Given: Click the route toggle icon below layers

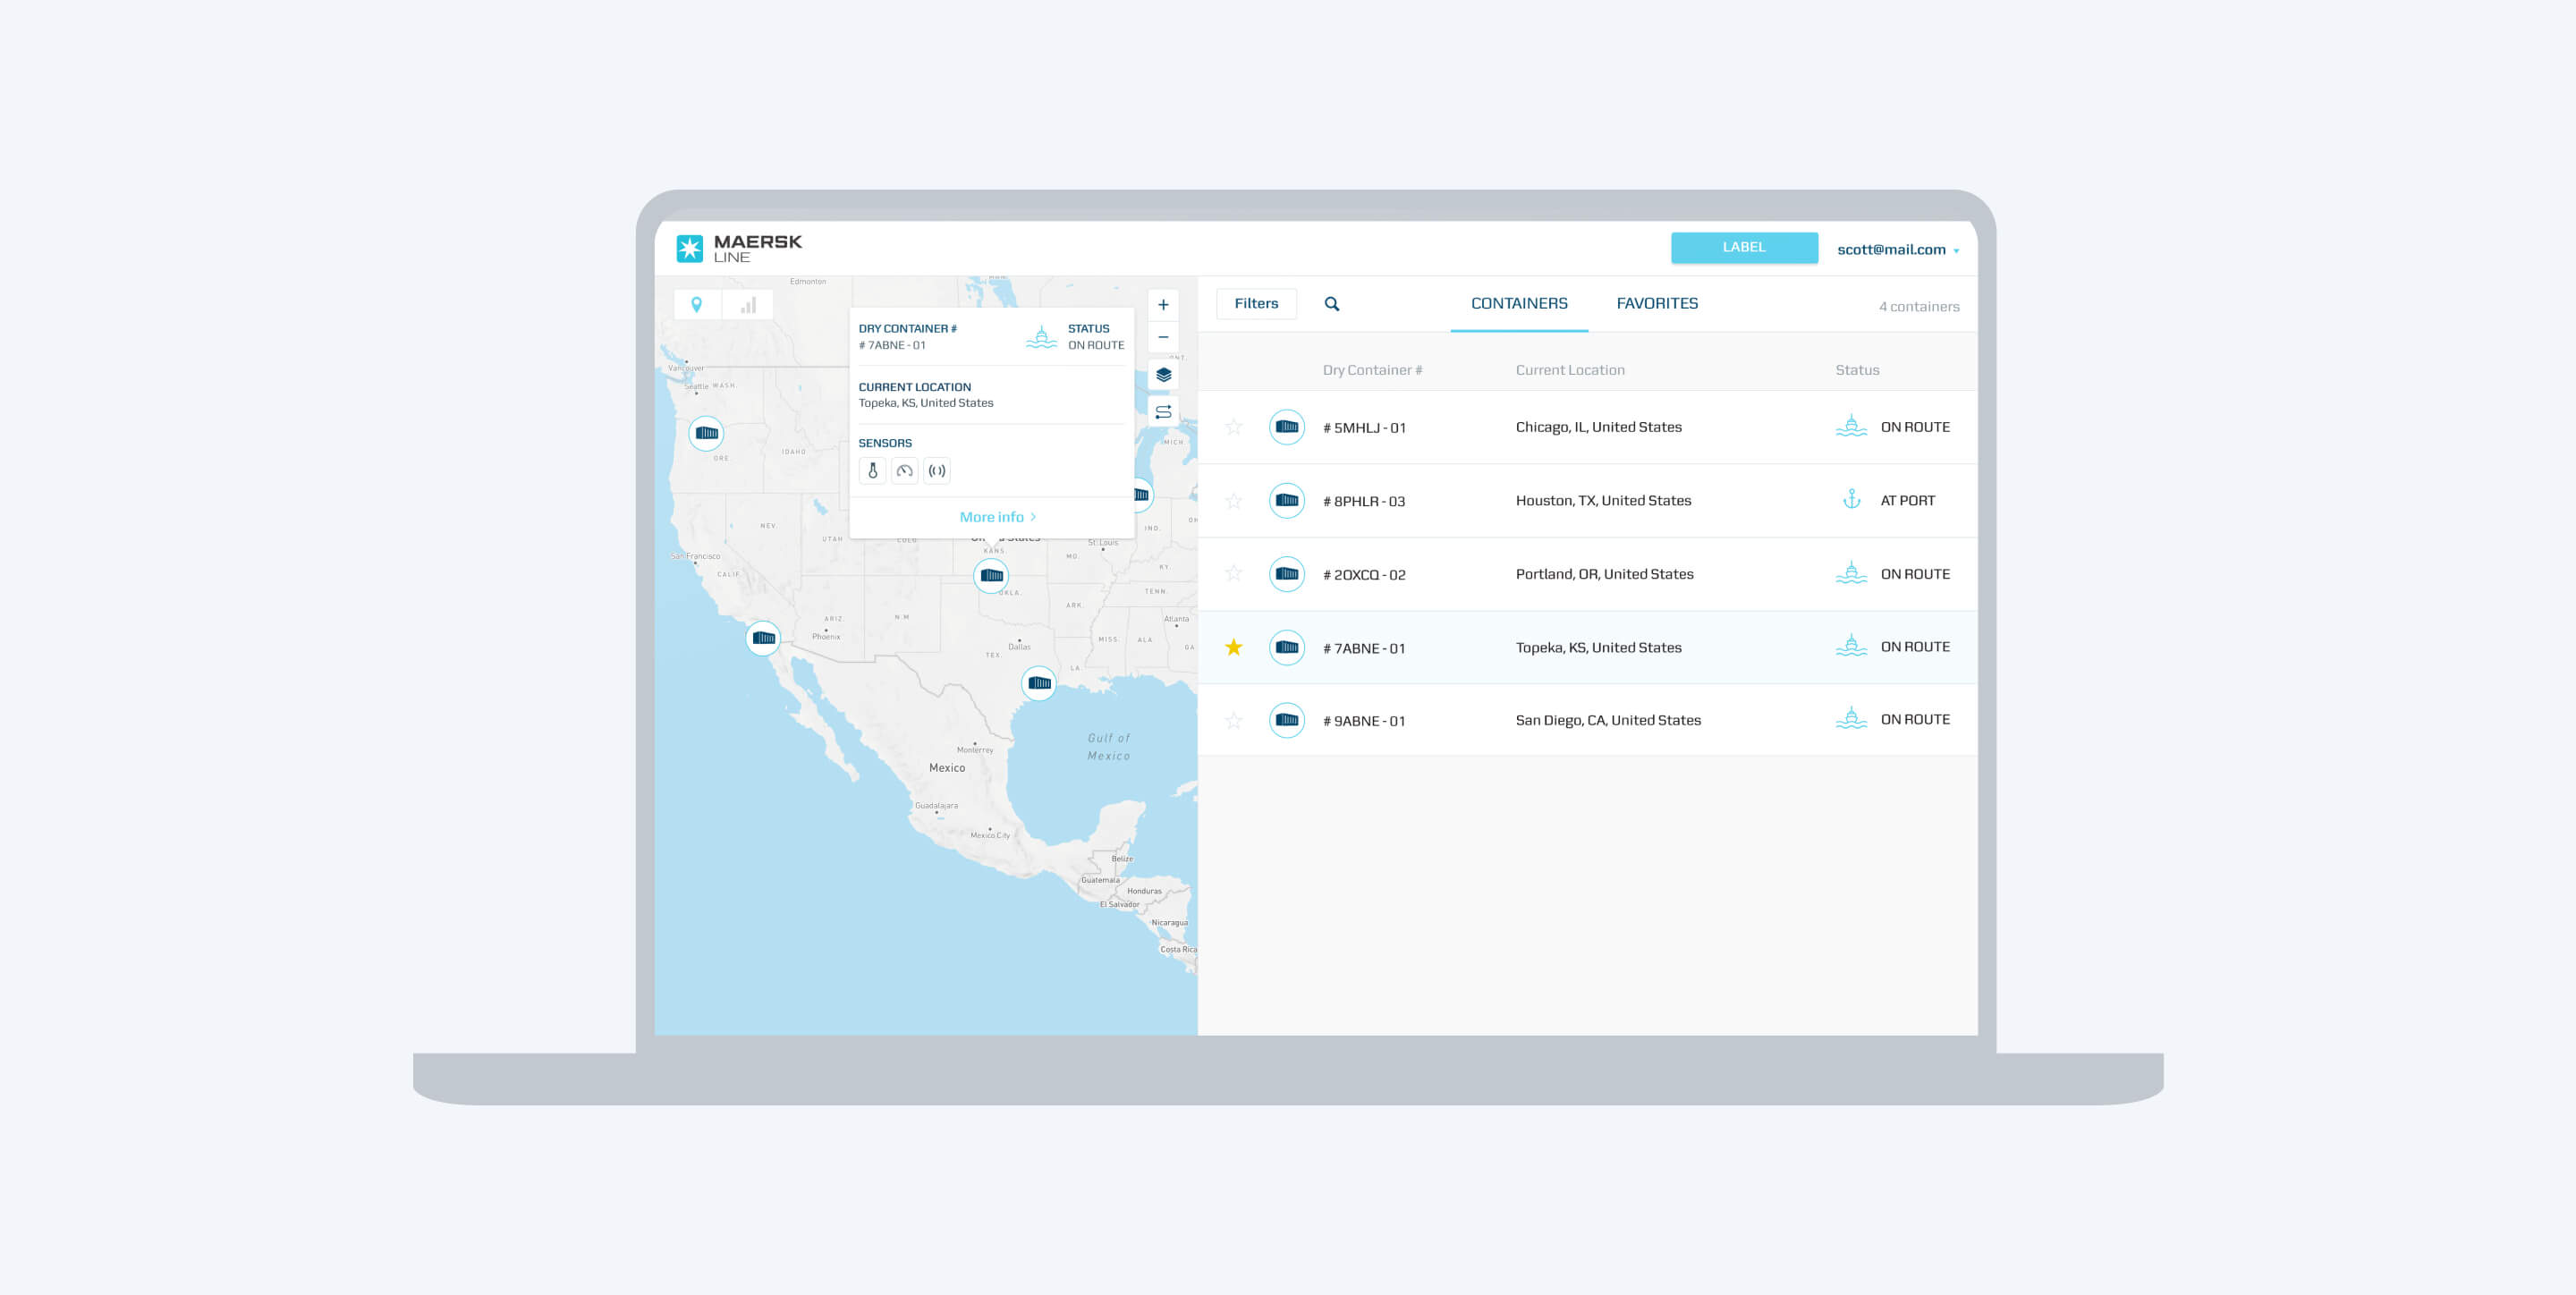Looking at the screenshot, I should [1163, 412].
